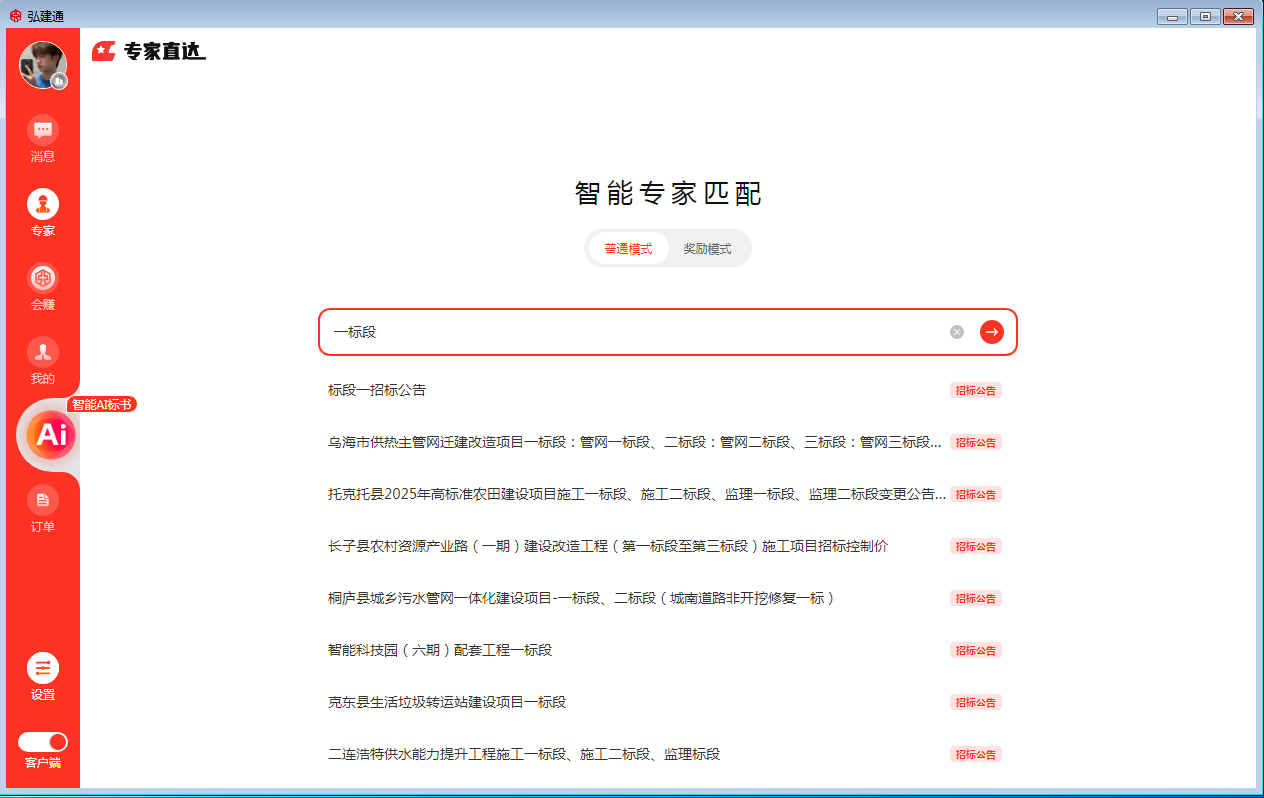
Task: Click the 招标公告 tag on the first result
Action: click(x=975, y=390)
